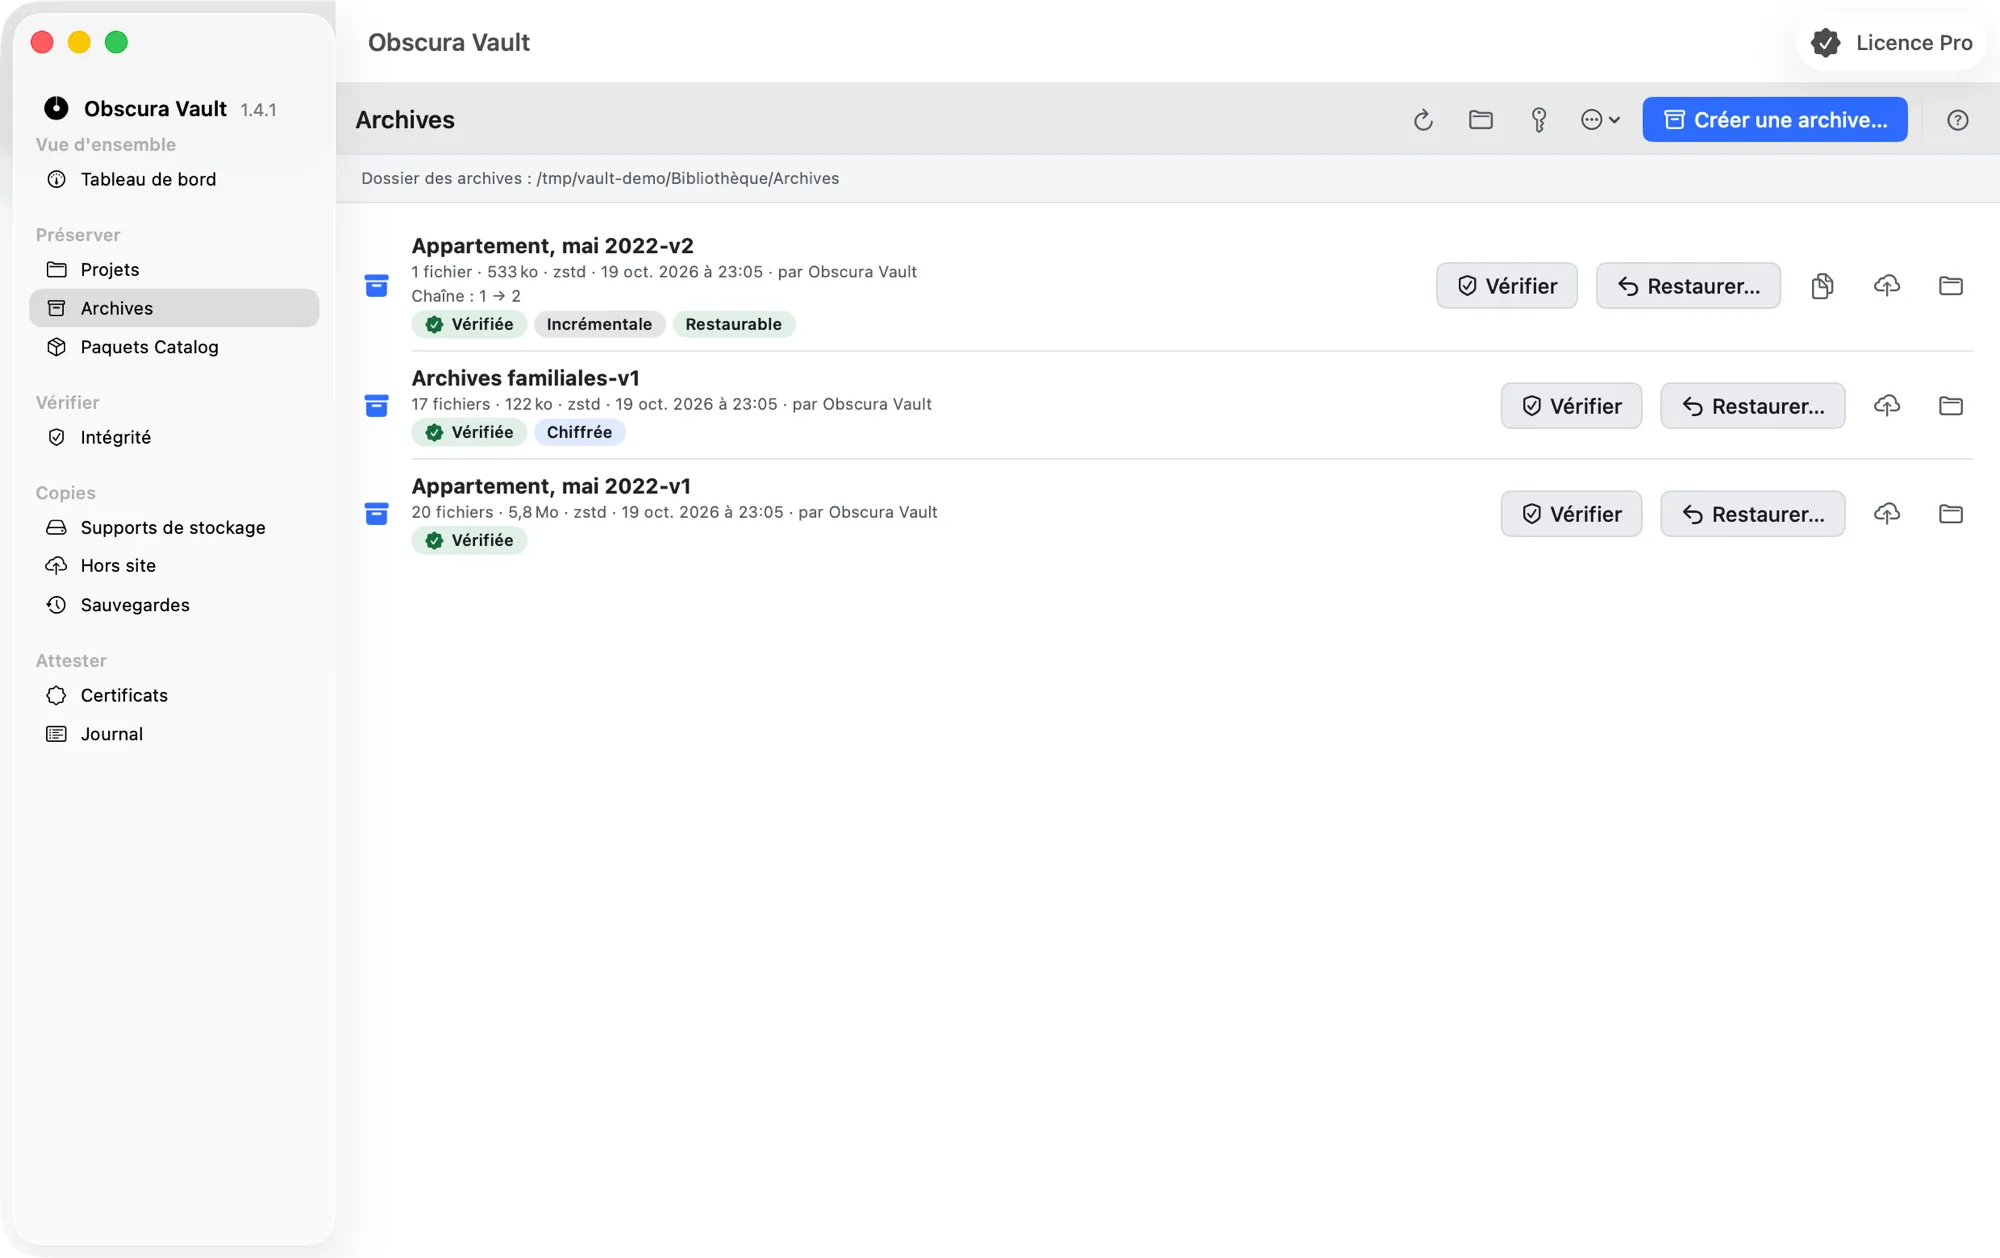Viewport: 2000px width, 1258px height.
Task: Open Intégrité sidebar item
Action: click(174, 437)
